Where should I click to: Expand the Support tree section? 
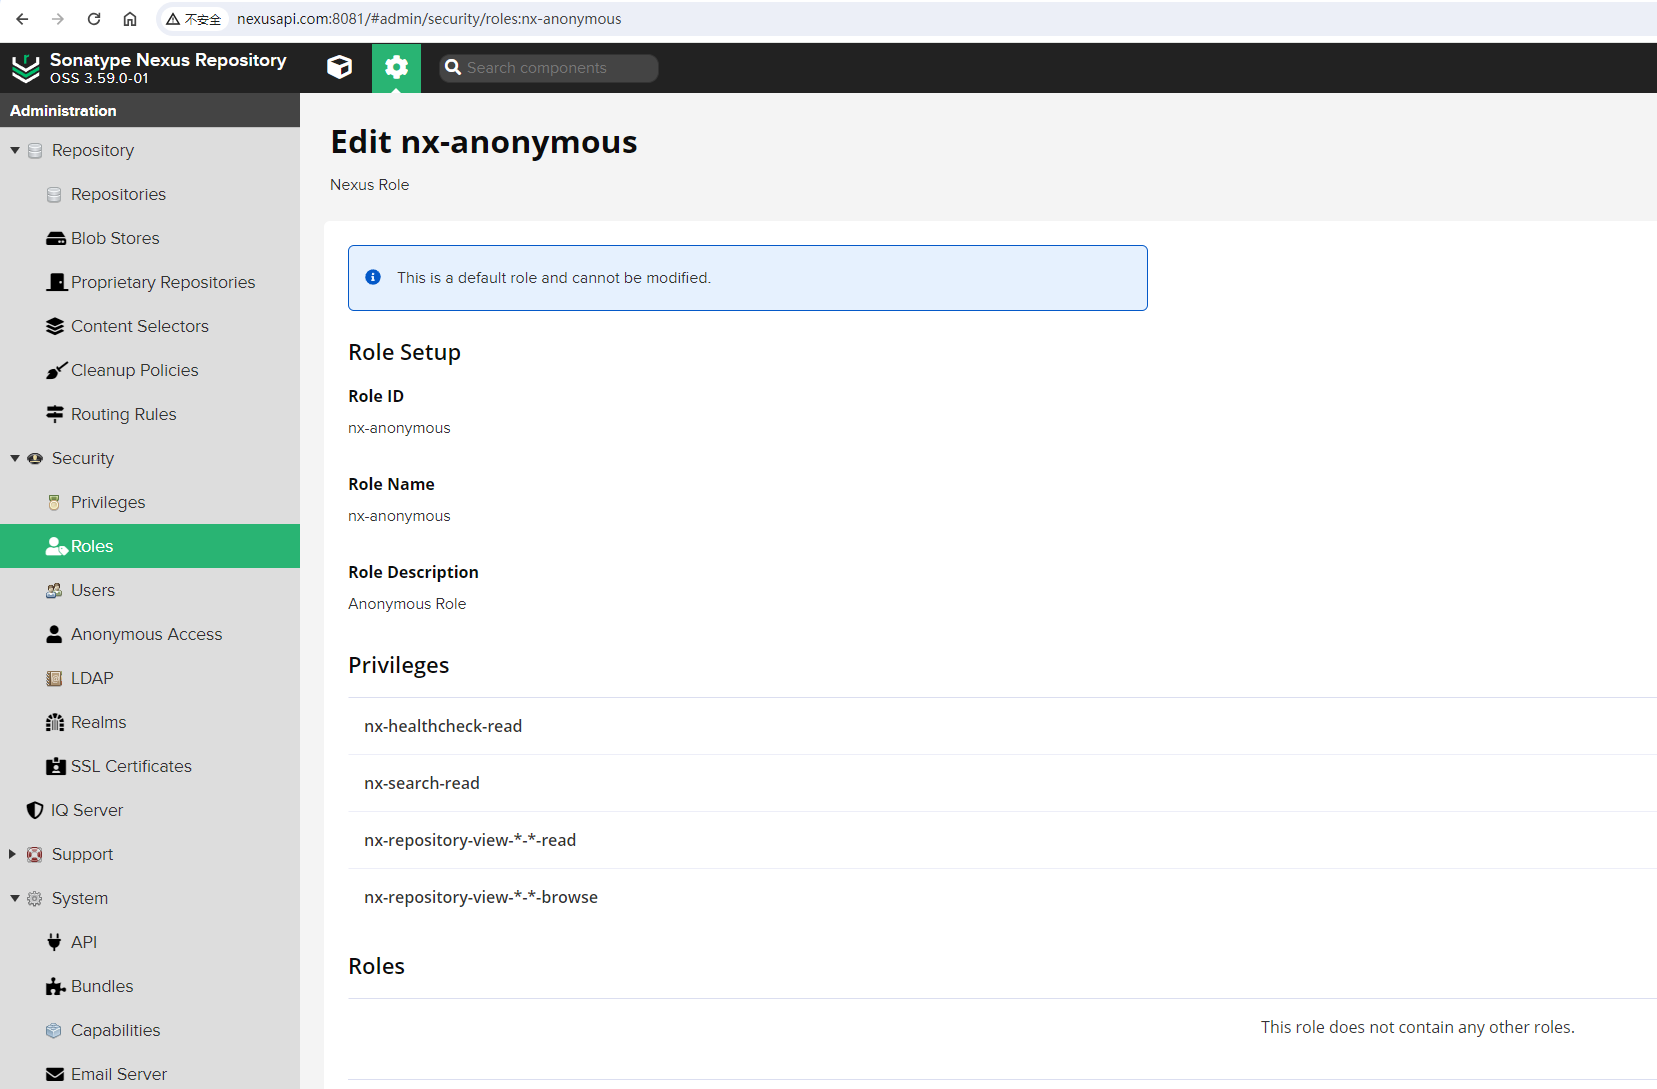tap(13, 854)
